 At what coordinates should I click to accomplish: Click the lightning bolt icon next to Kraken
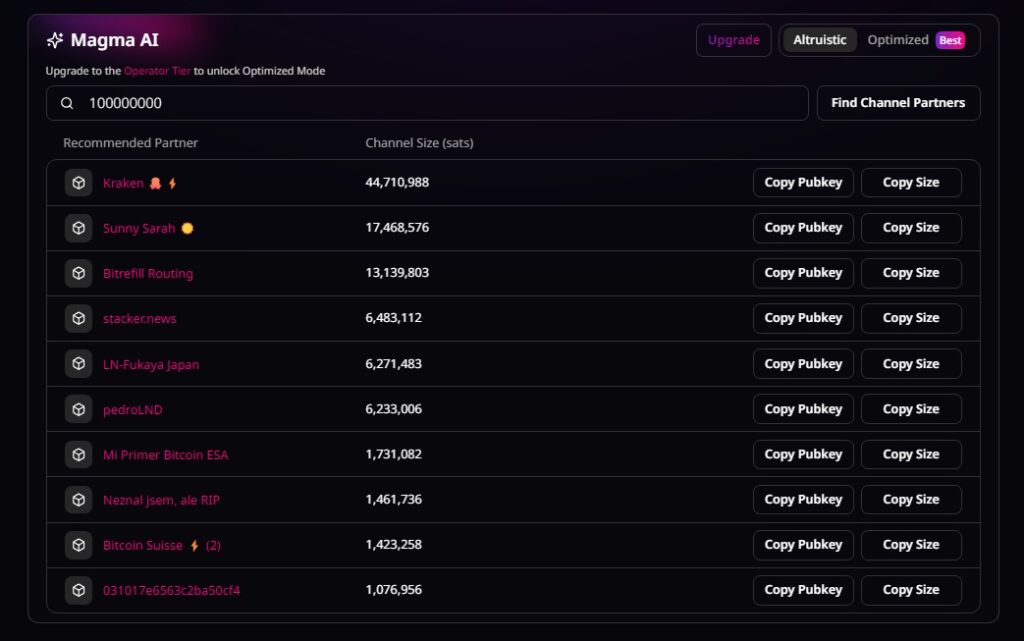(172, 183)
